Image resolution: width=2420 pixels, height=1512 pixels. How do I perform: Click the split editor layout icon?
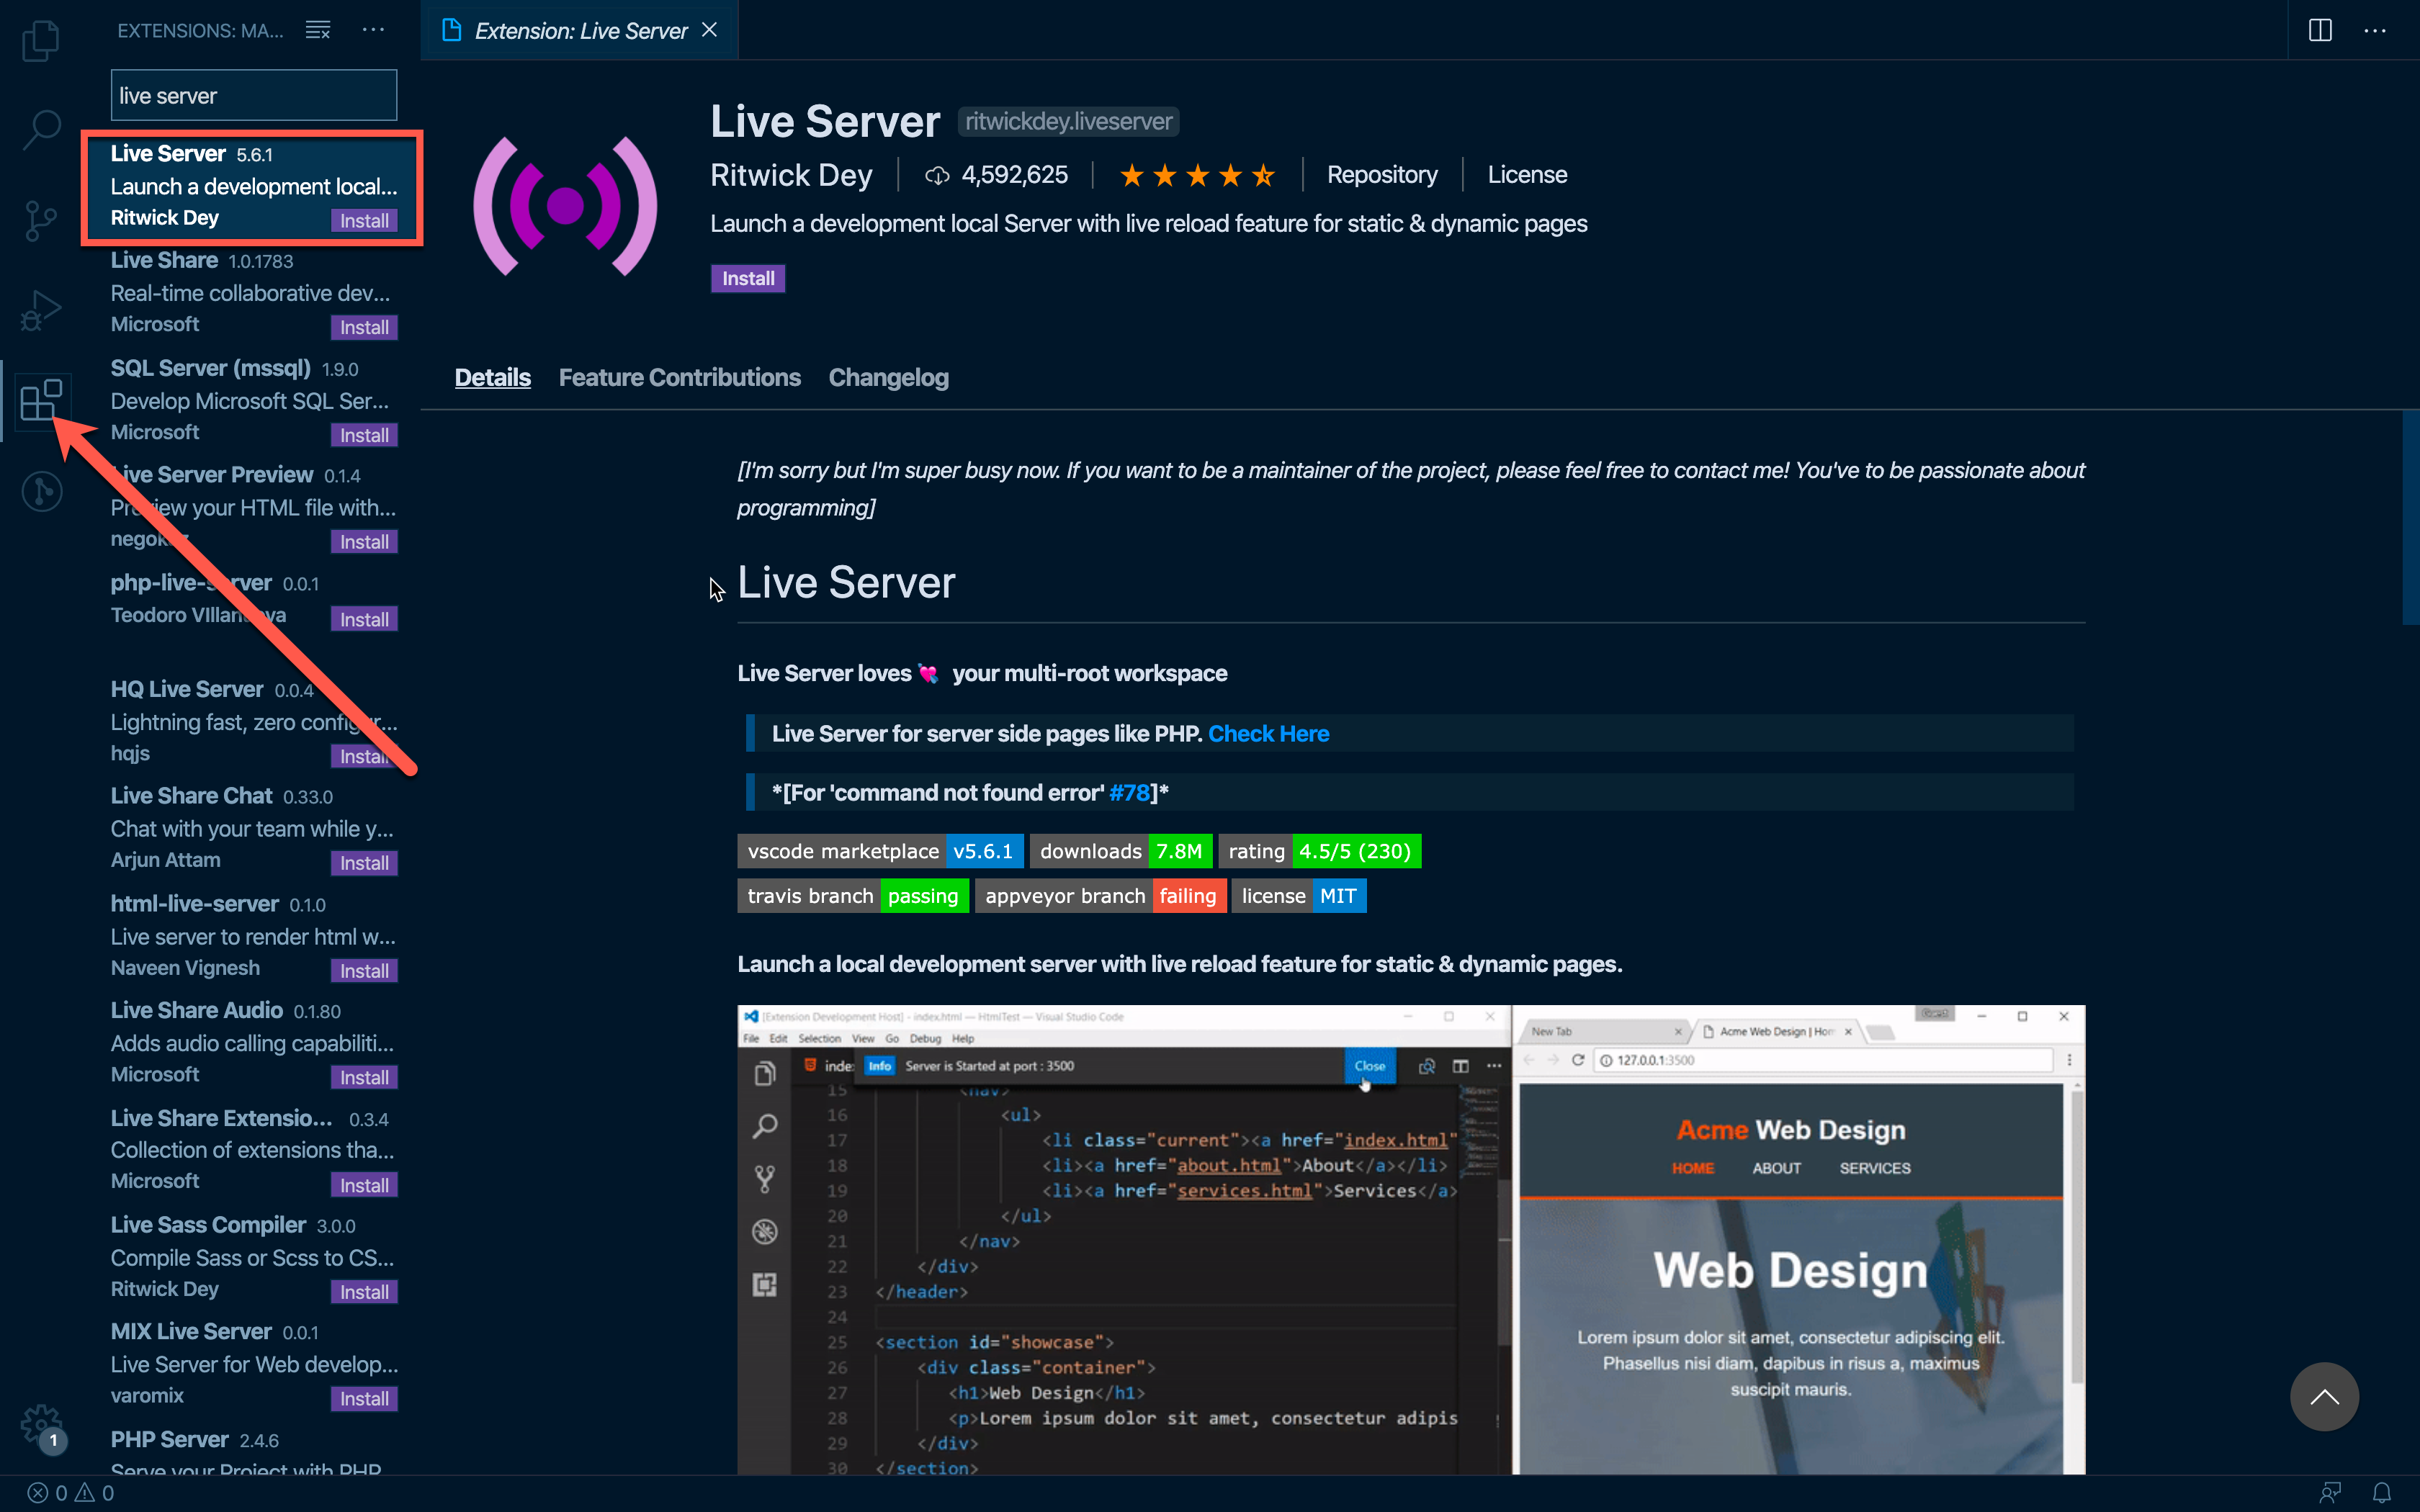tap(2321, 30)
